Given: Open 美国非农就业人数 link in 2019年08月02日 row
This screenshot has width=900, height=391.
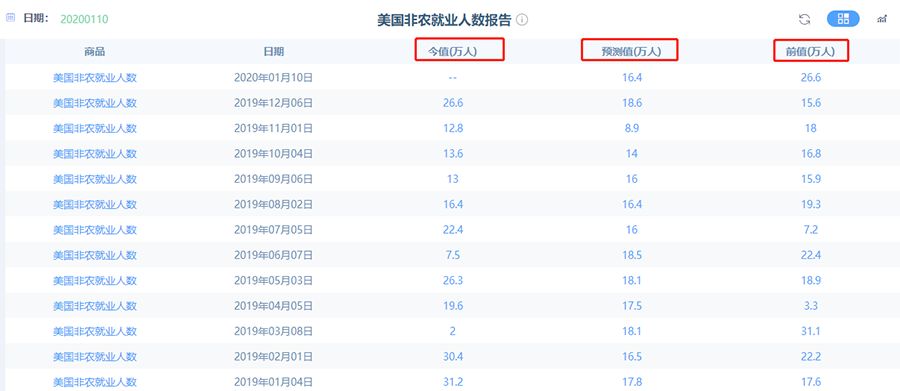Looking at the screenshot, I should click(x=95, y=204).
